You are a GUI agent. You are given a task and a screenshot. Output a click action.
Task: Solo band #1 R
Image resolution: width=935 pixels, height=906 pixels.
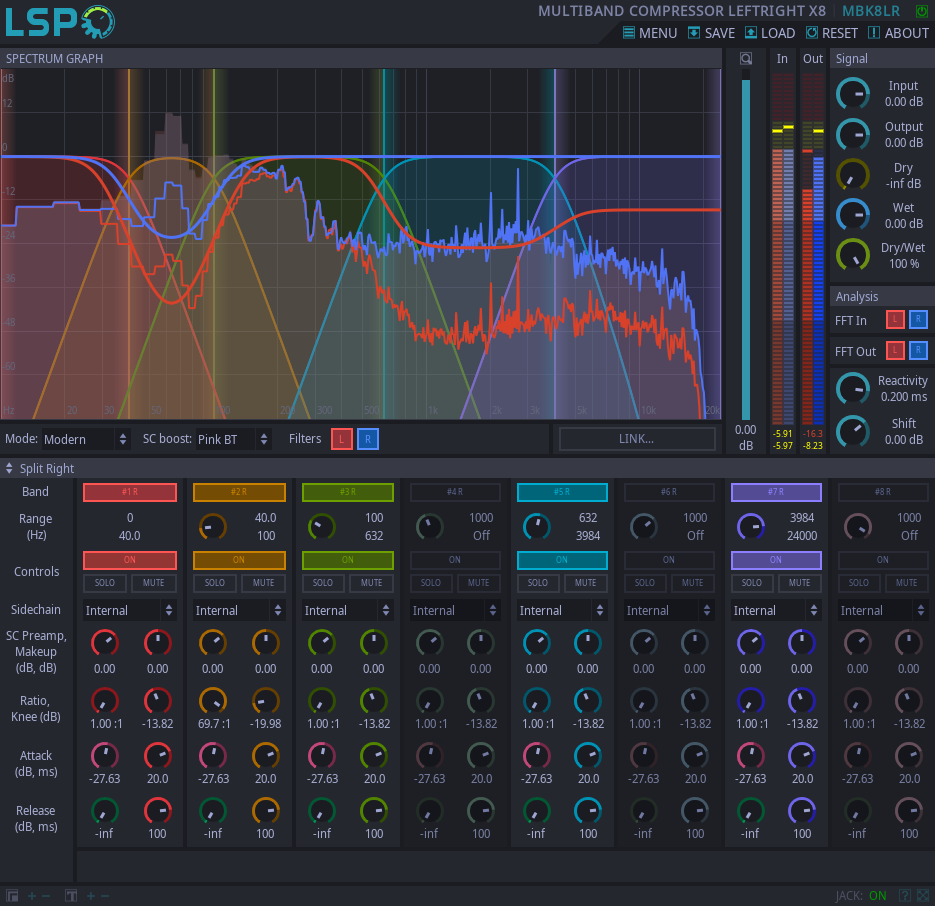point(105,583)
